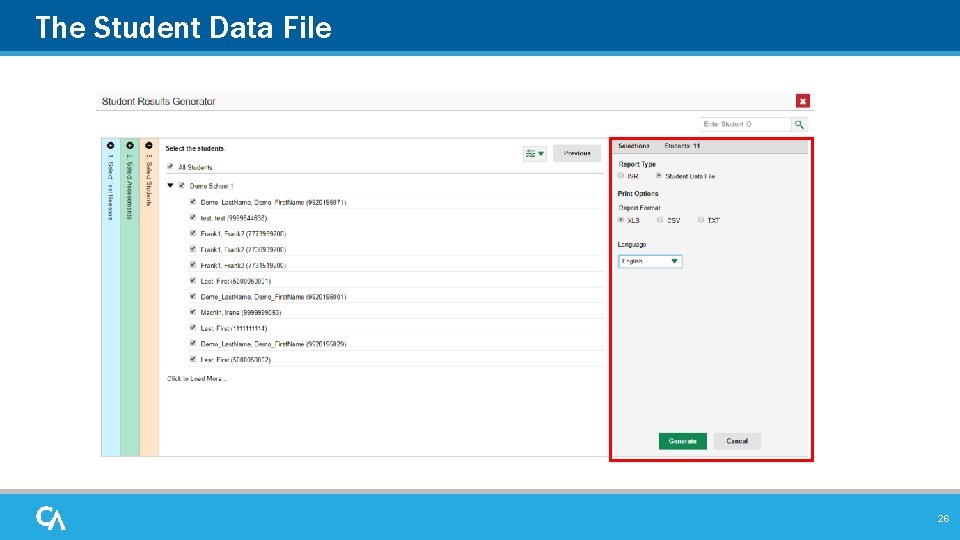This screenshot has width=960, height=540.
Task: Open the green filter options dropdown
Action: click(534, 154)
